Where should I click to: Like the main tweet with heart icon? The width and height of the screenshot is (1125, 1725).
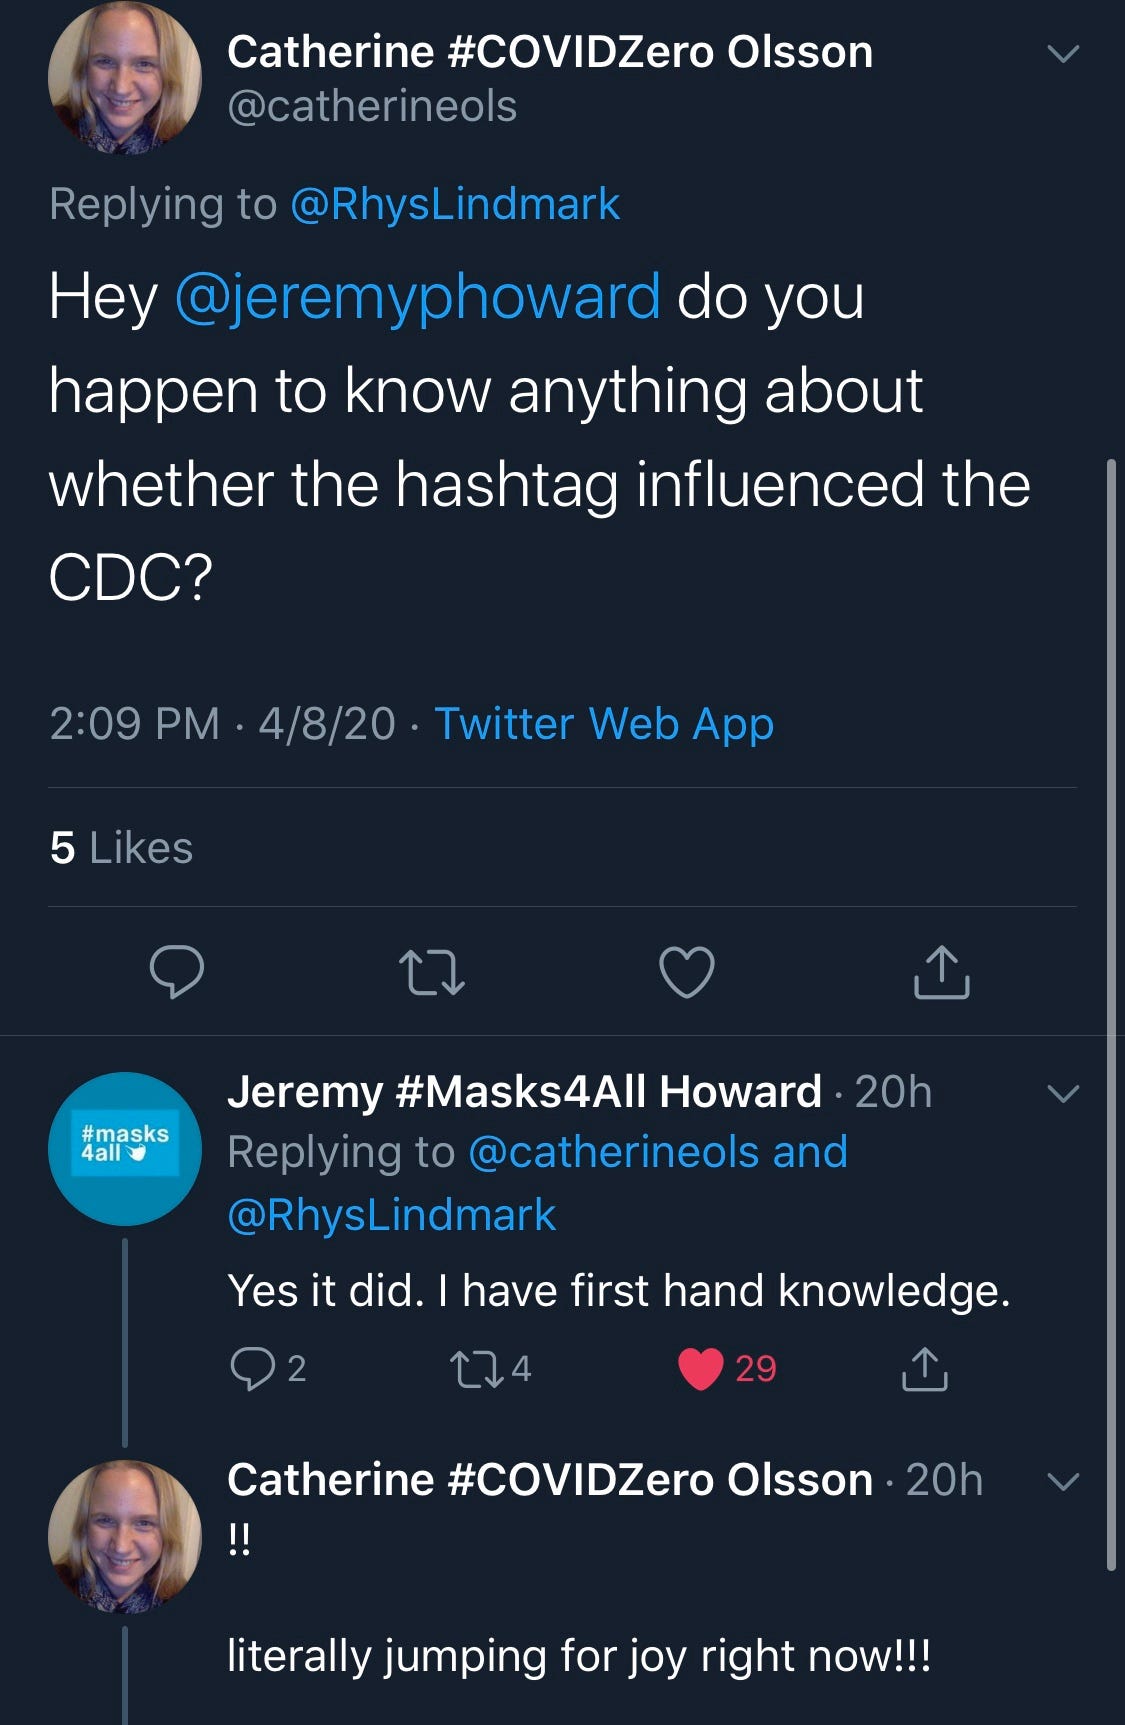pos(687,971)
